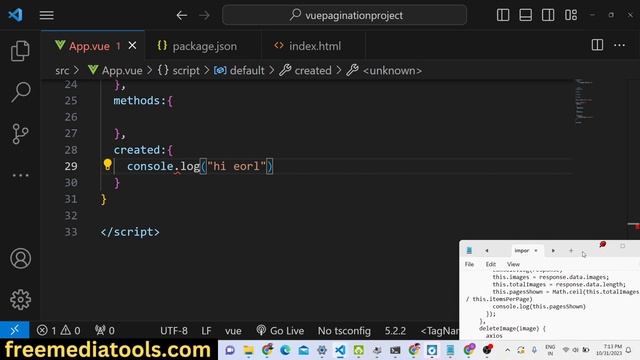Open the Manage gear icon
Screen dimensions: 640x360
pos(20,300)
